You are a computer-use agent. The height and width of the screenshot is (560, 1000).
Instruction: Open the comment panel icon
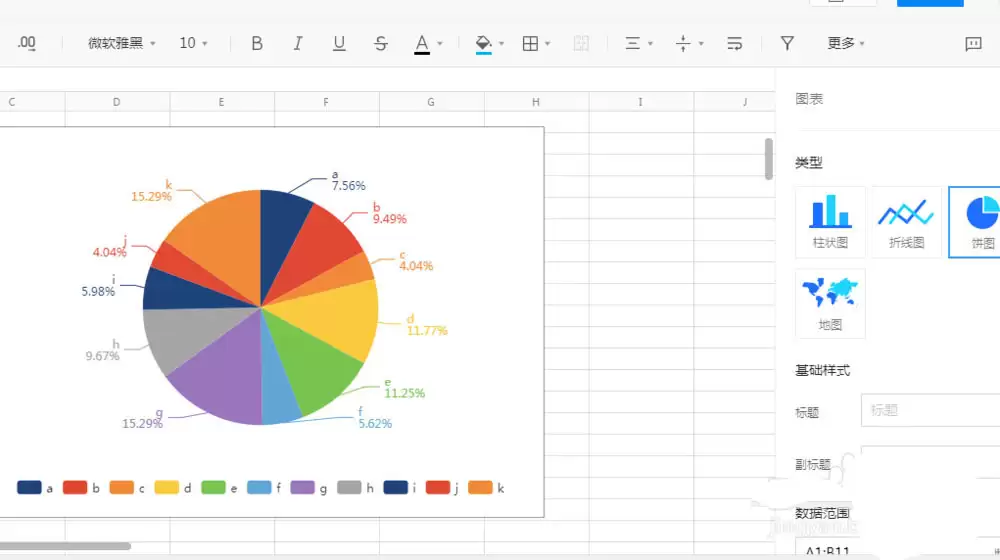tap(973, 43)
